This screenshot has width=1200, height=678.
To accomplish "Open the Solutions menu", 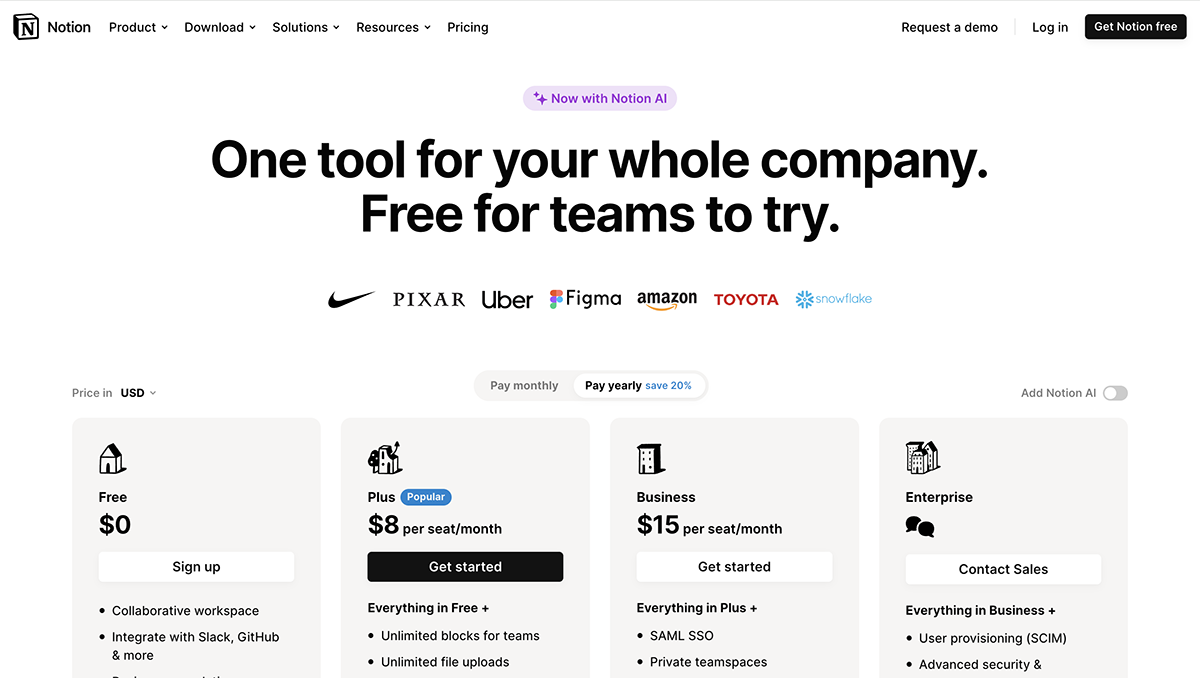I will coord(305,27).
